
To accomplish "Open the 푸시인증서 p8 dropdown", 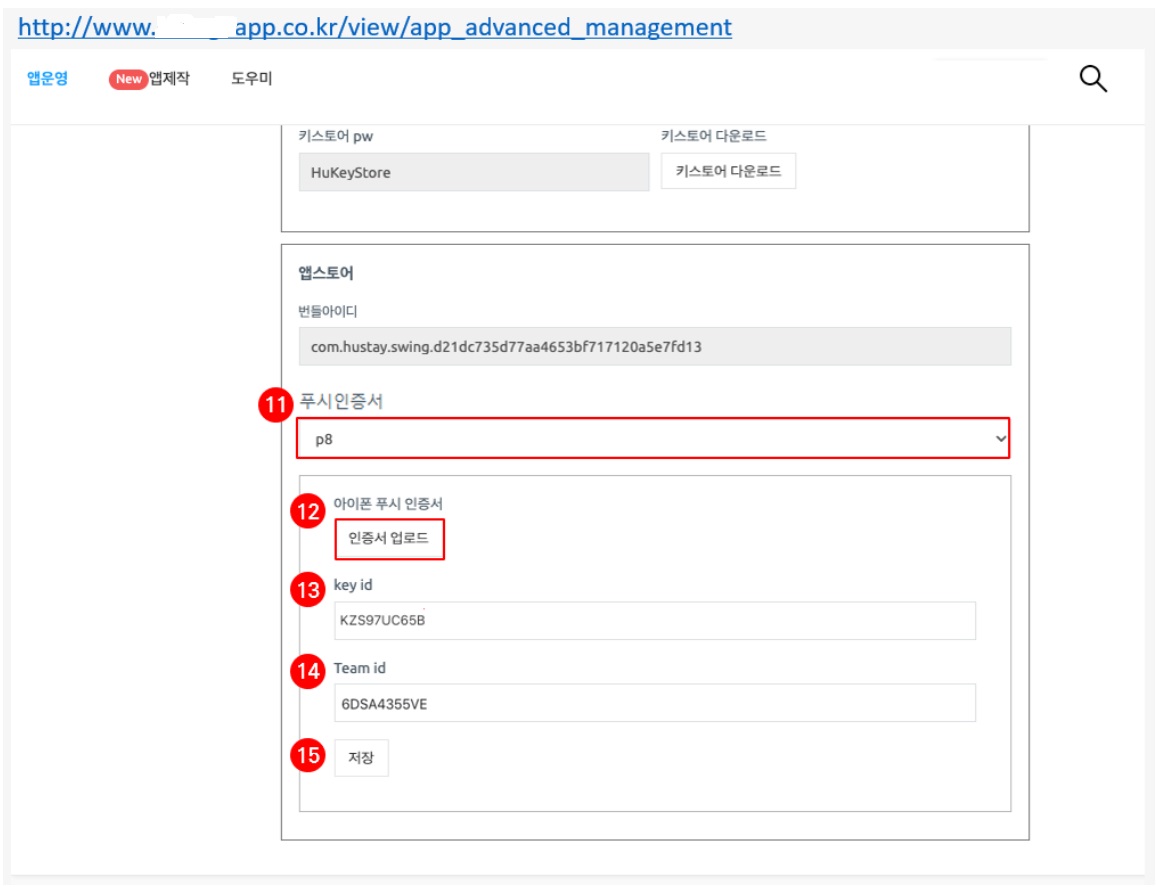I will [653, 439].
